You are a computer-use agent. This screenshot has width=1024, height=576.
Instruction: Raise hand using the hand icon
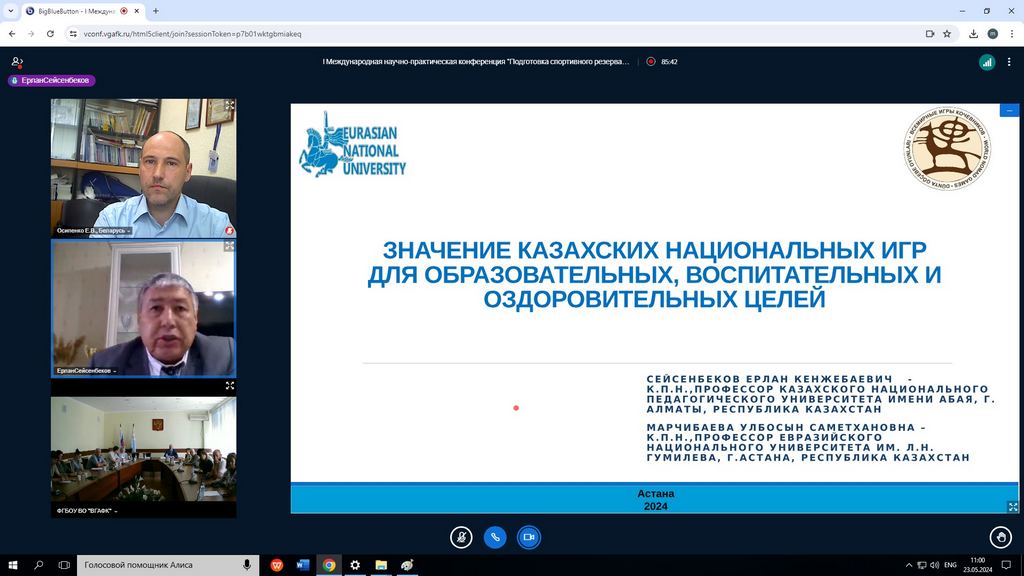pos(1000,537)
